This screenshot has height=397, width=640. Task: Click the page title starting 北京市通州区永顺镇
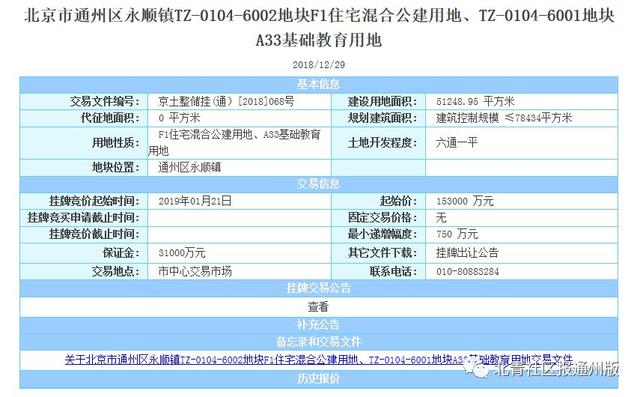[319, 28]
